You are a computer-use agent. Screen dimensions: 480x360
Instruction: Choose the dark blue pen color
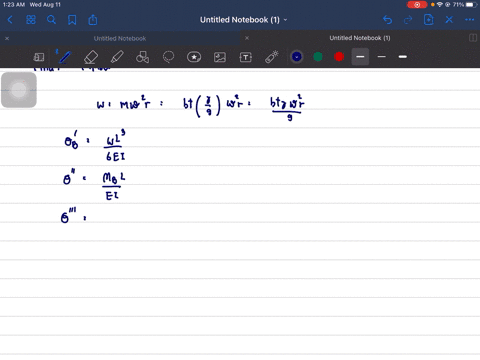click(297, 57)
